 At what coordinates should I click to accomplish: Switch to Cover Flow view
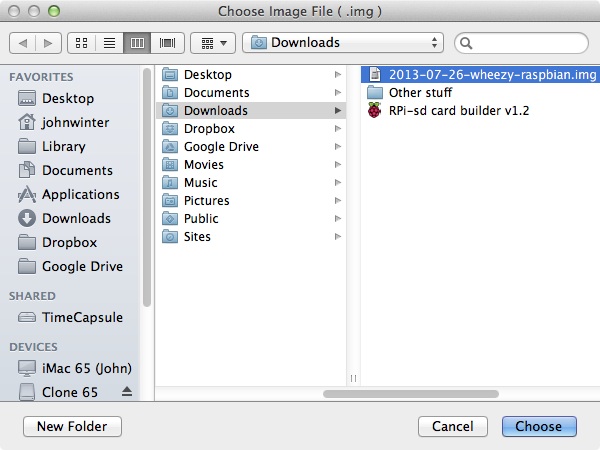[167, 43]
